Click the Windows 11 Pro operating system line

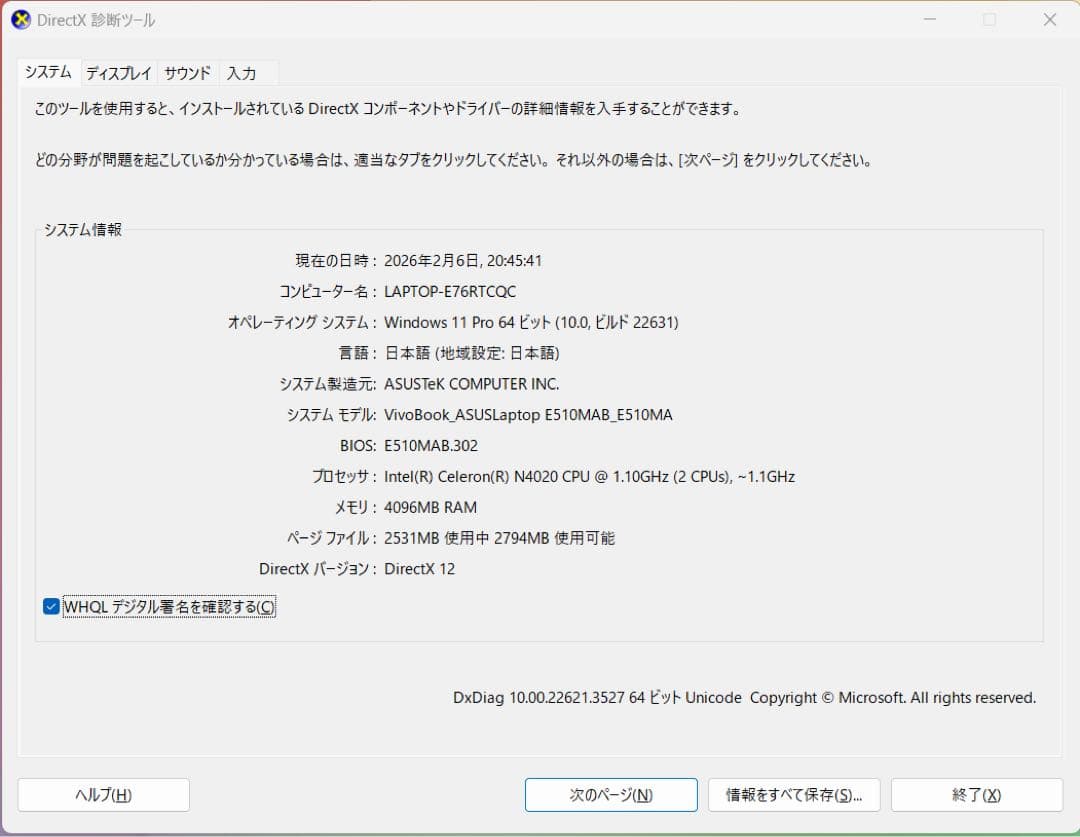coord(531,322)
